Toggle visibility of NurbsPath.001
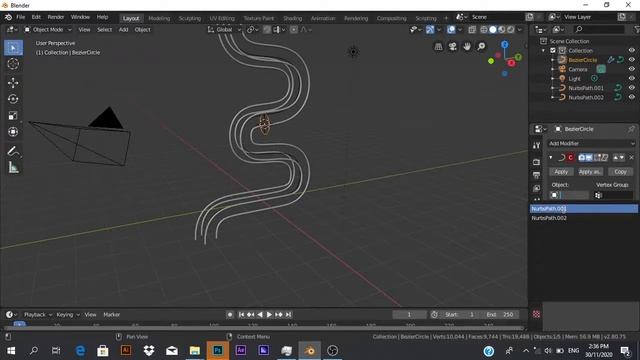Viewport: 640px width, 360px height. (x=631, y=88)
